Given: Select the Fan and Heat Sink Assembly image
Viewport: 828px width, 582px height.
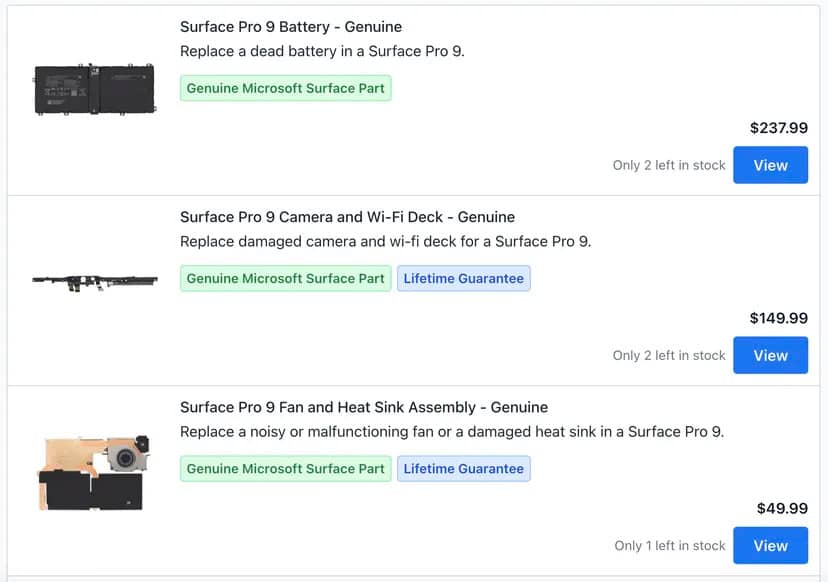Looking at the screenshot, I should (95, 471).
